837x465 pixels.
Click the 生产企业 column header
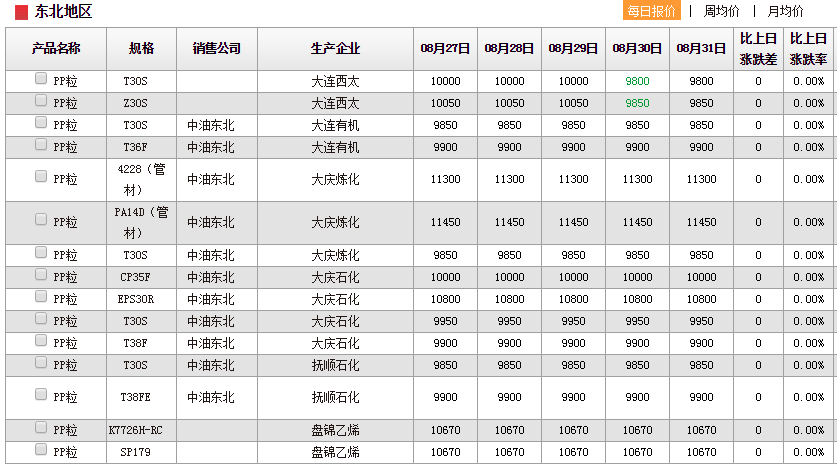(335, 49)
